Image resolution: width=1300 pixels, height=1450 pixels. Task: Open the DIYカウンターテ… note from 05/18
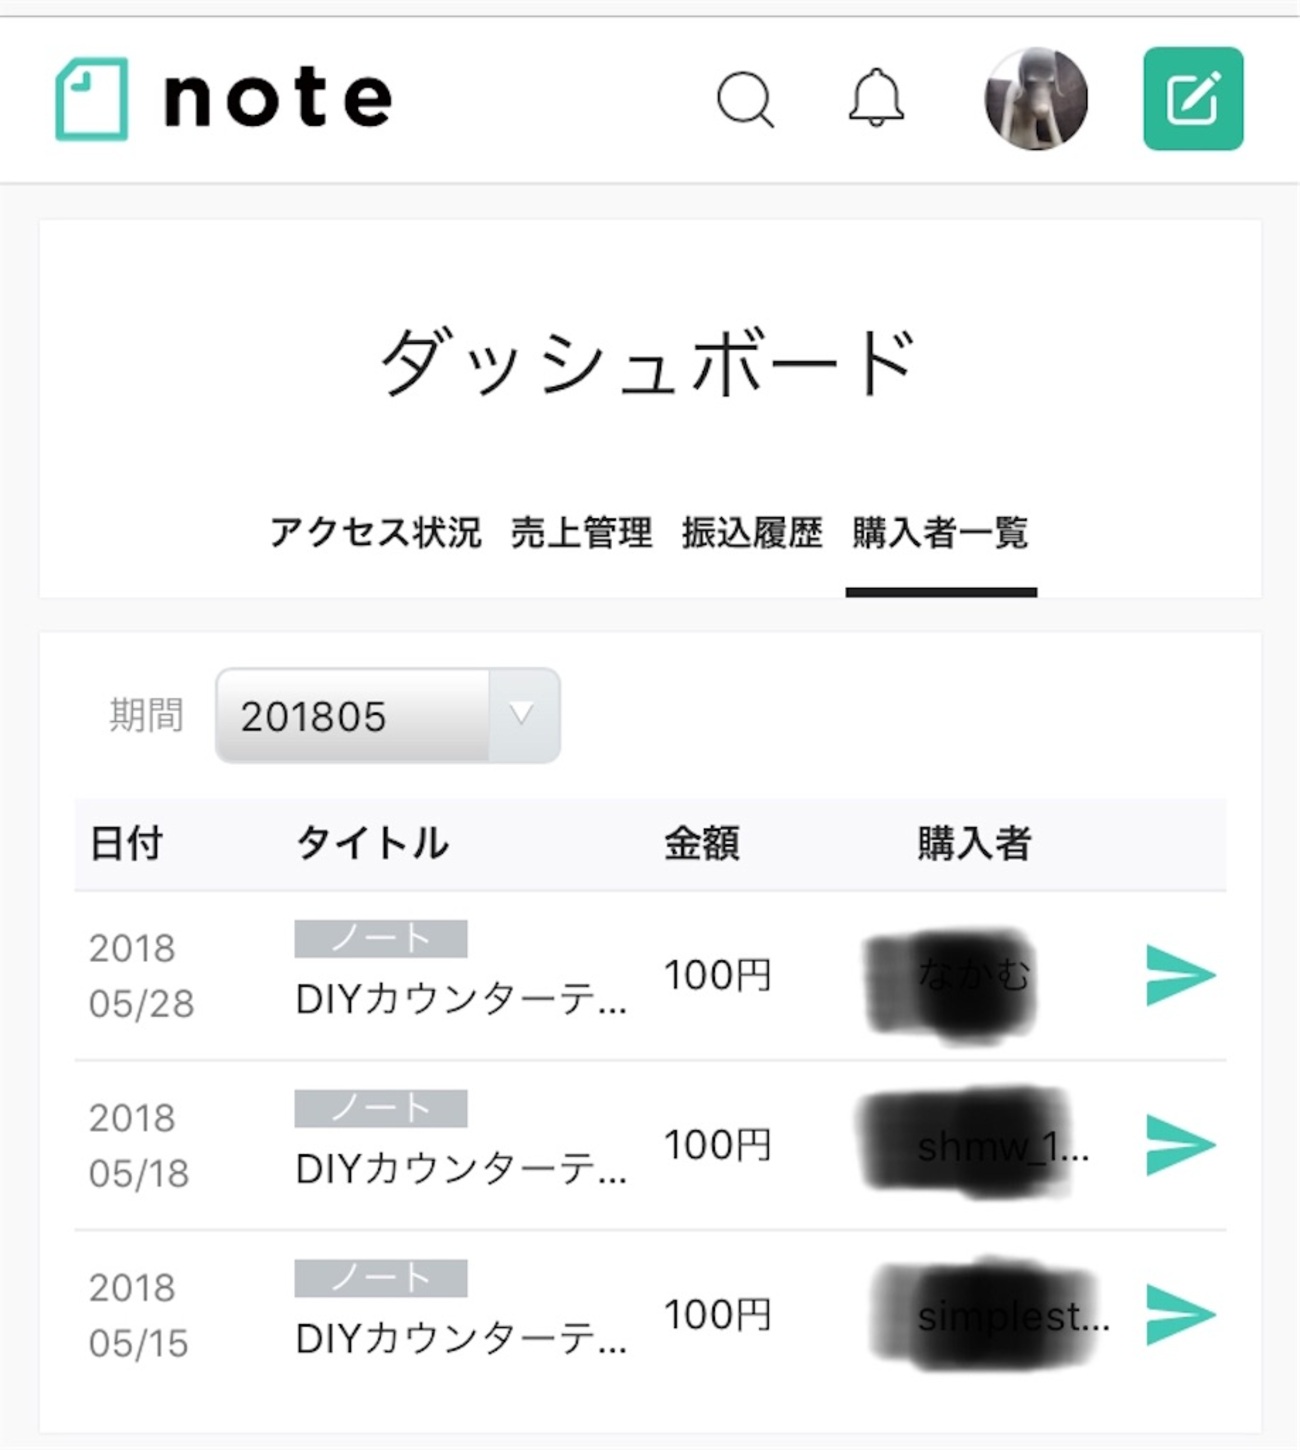[461, 1169]
